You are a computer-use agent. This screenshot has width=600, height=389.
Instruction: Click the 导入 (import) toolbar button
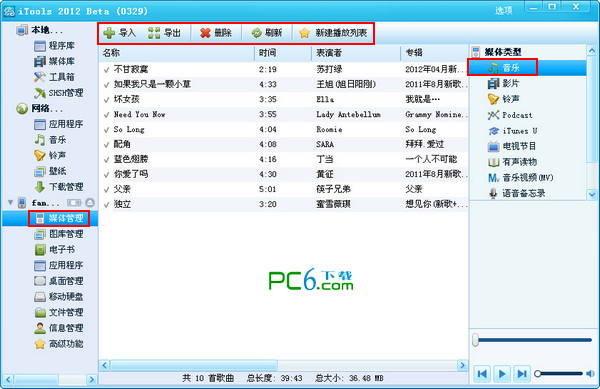click(119, 33)
